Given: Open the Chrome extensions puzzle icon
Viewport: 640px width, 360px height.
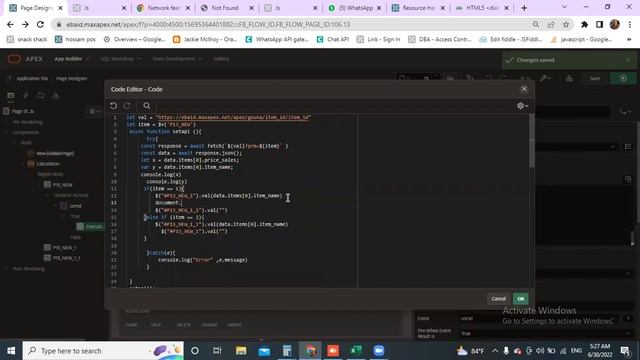Looking at the screenshot, I should (584, 24).
